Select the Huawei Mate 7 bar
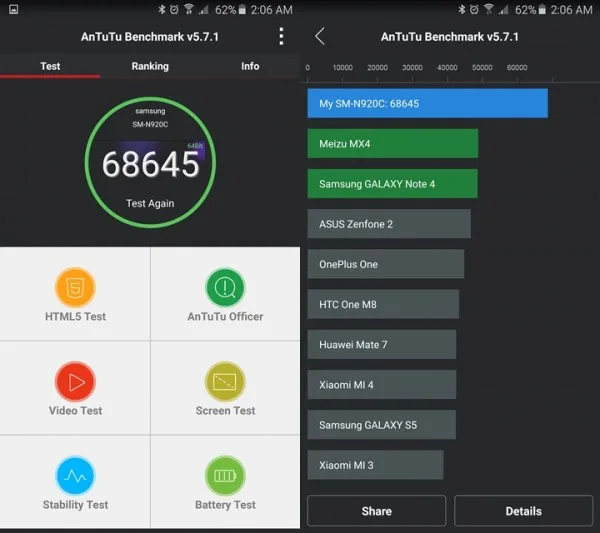The height and width of the screenshot is (533, 600). (382, 344)
